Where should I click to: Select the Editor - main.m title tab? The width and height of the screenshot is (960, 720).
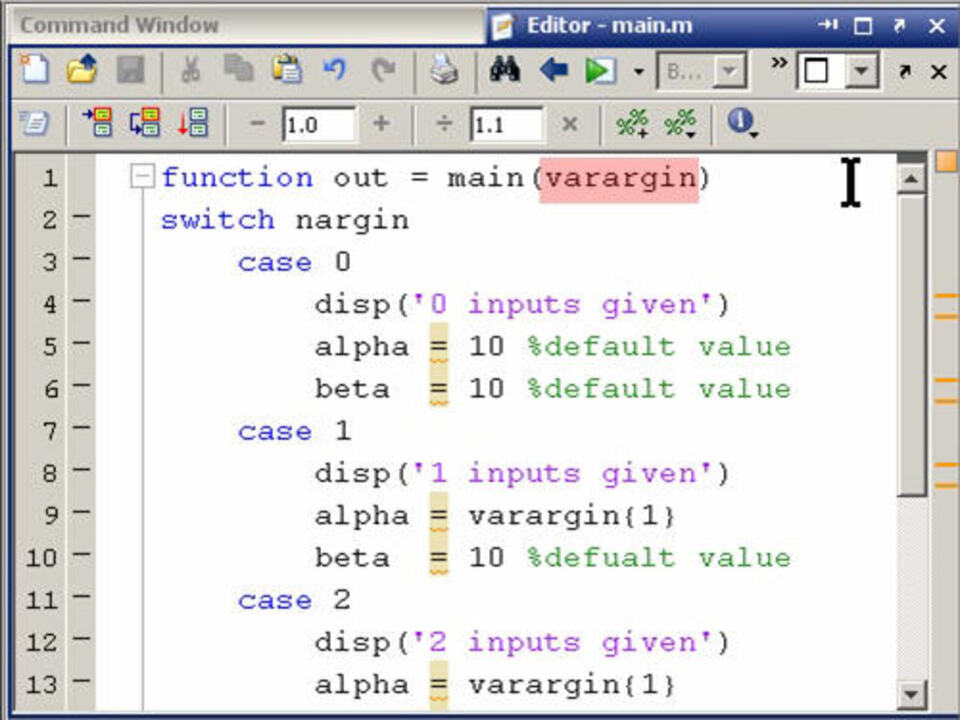[608, 25]
